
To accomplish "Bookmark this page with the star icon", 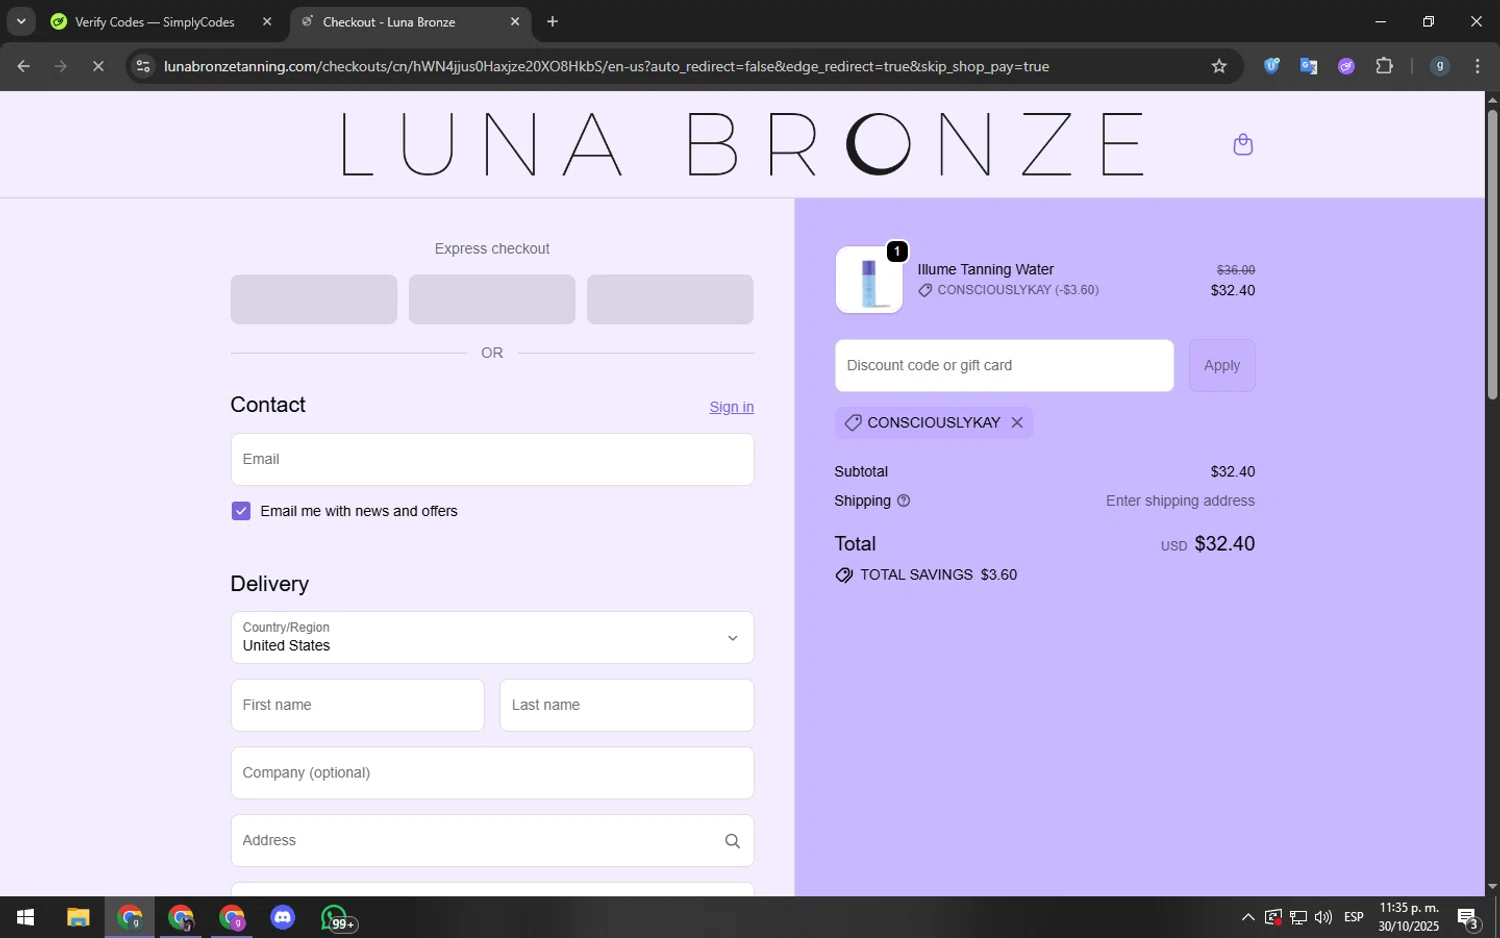I will pyautogui.click(x=1219, y=66).
